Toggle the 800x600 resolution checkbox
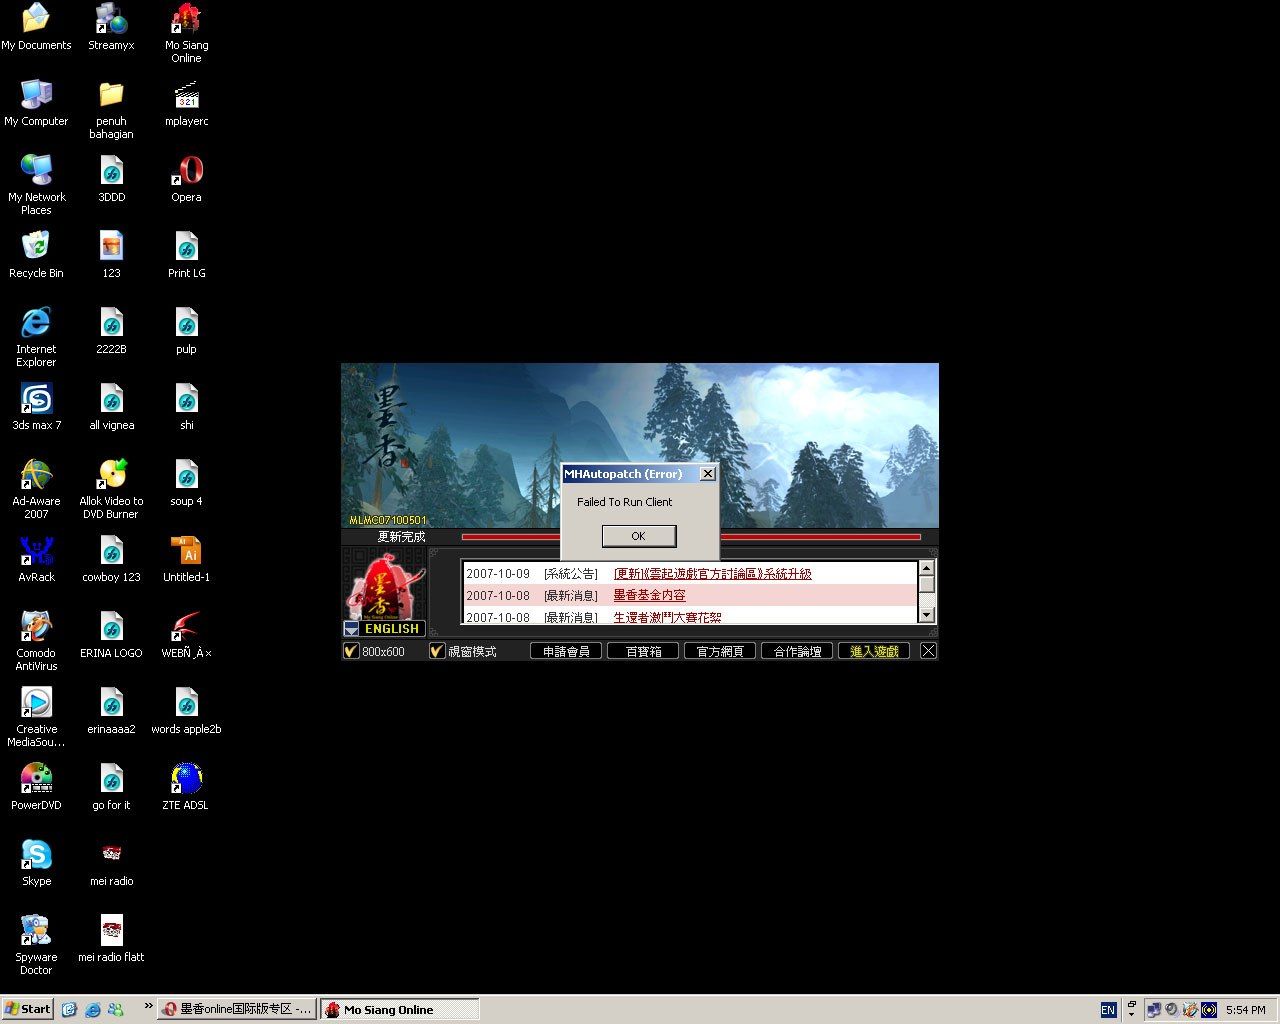This screenshot has width=1280, height=1024. 351,651
